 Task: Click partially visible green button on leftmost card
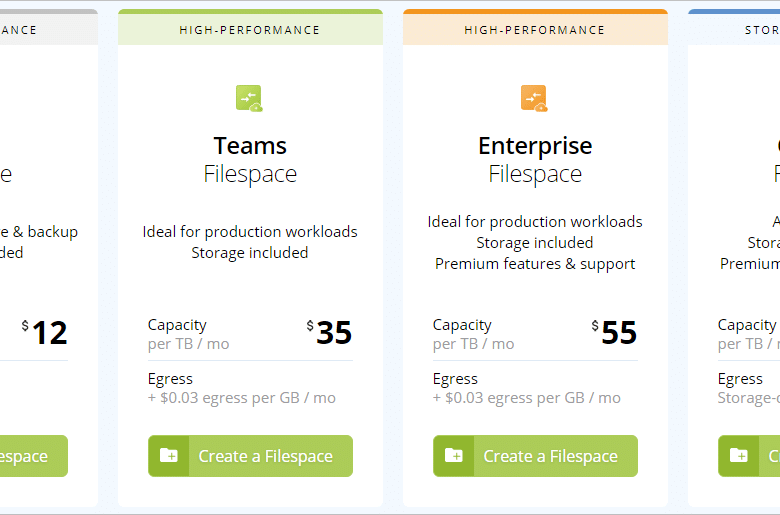click(34, 456)
